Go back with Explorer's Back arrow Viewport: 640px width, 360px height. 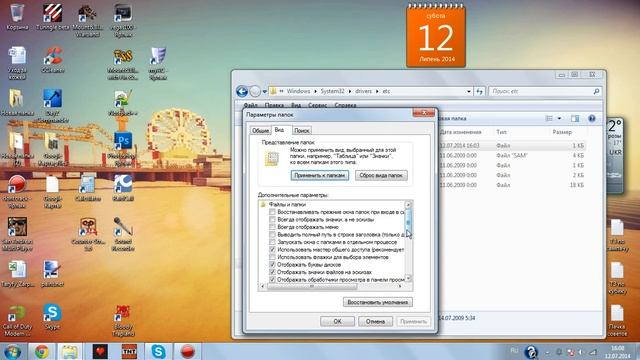click(x=242, y=91)
